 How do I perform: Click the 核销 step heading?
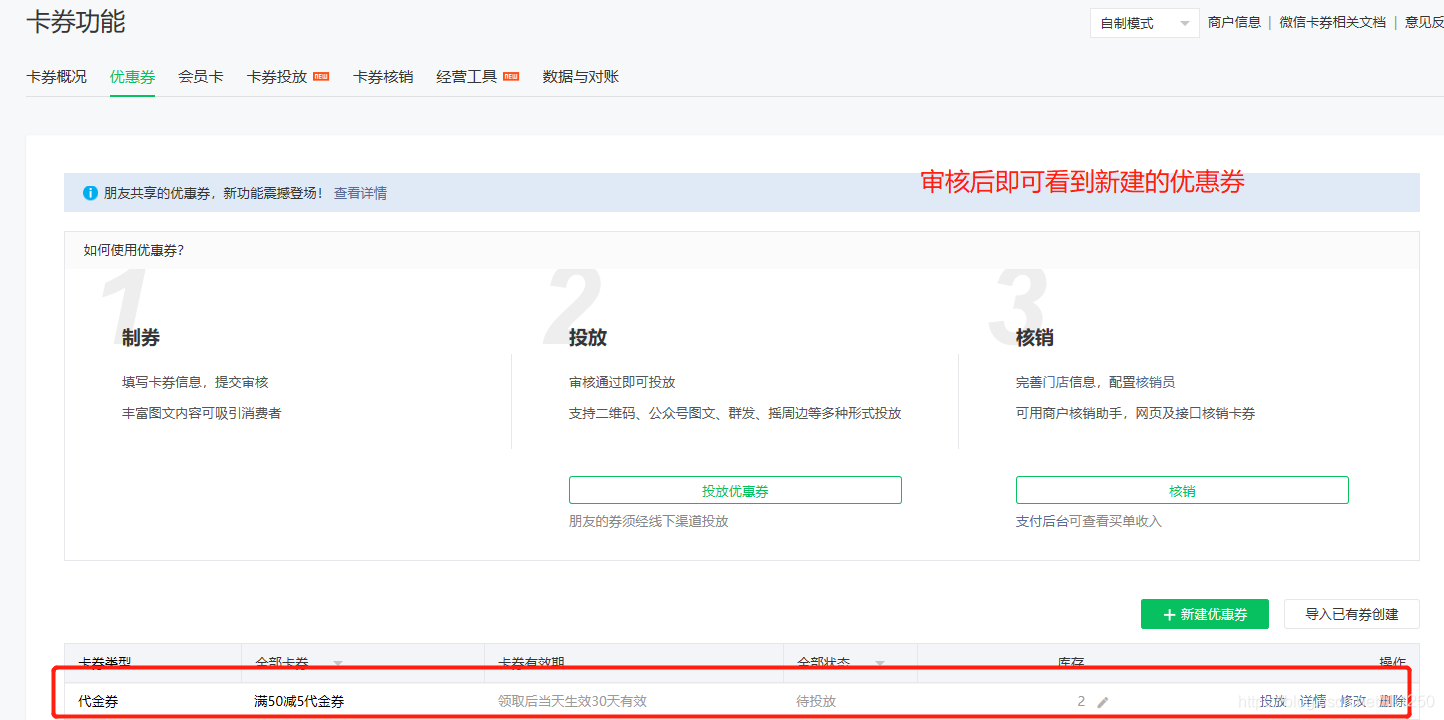click(x=1035, y=338)
